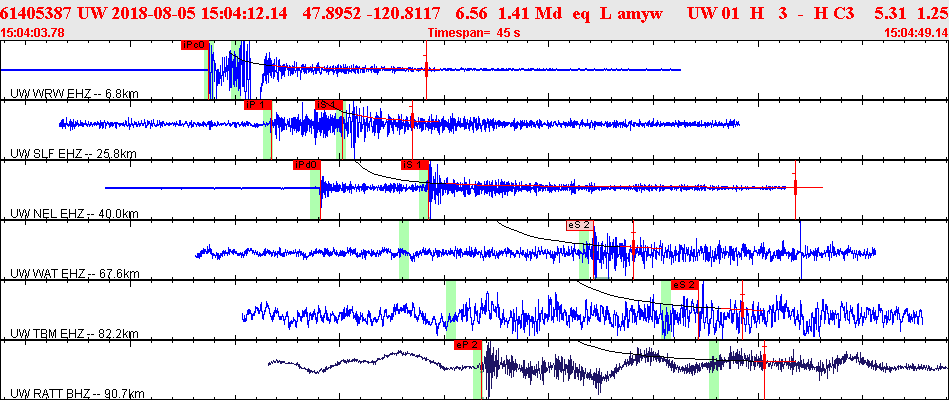Click the eS 2 pick flag on WAT
The image size is (949, 400).
point(580,225)
